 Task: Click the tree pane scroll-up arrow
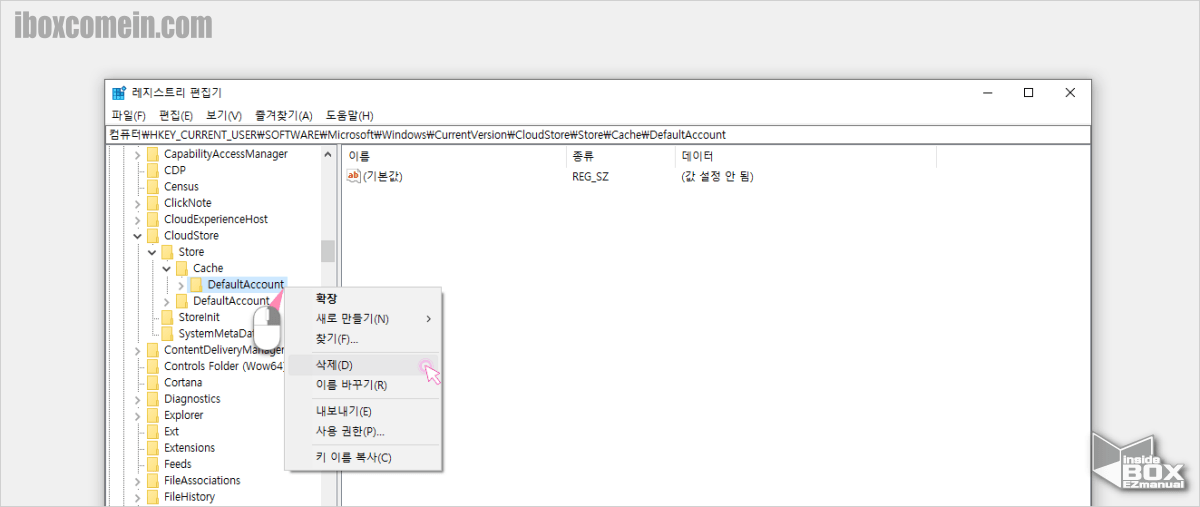328,154
